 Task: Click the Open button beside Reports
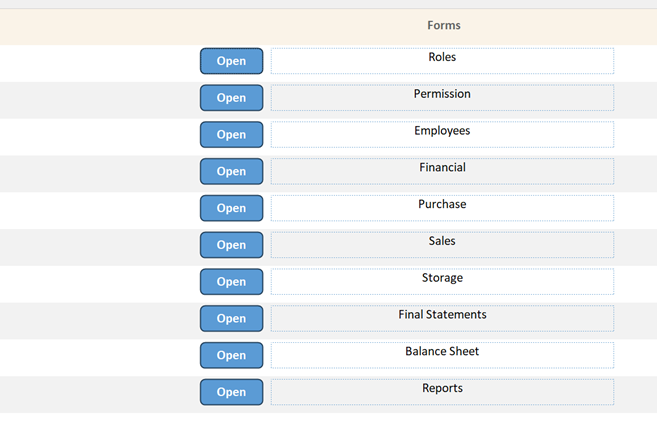[231, 392]
